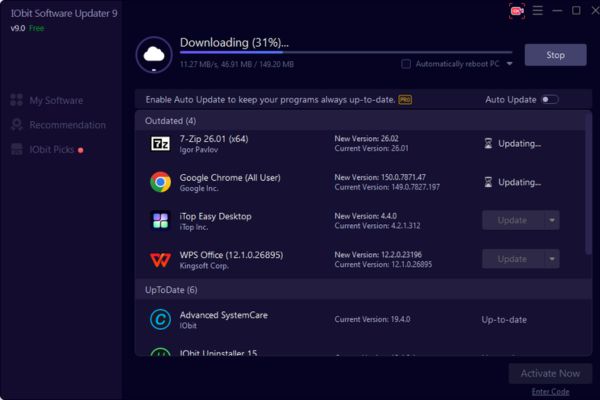Click the download speed and size text
This screenshot has height=400, width=600.
[x=237, y=64]
